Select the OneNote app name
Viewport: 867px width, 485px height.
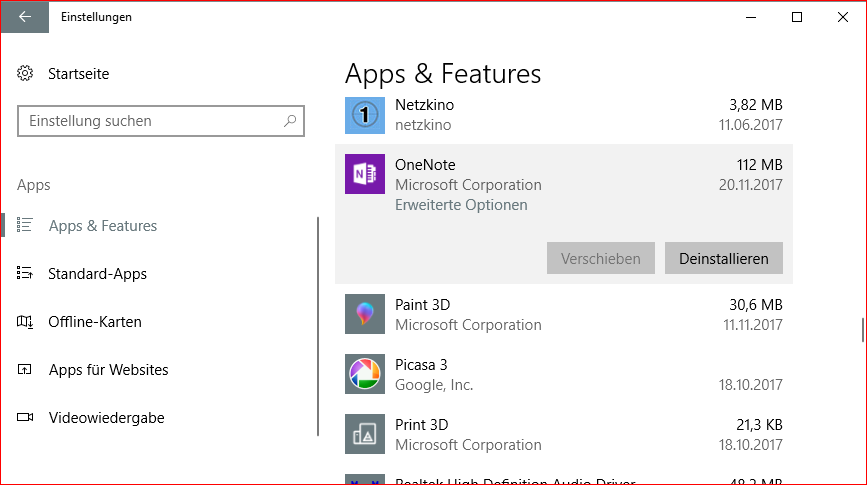(425, 165)
